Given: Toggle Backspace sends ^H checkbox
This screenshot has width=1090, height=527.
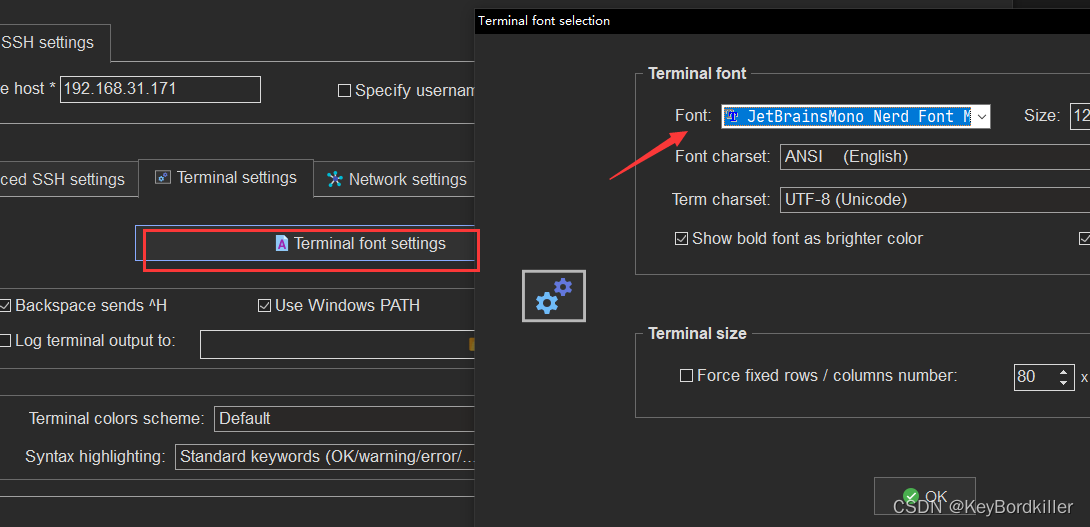Looking at the screenshot, I should (x=6, y=305).
